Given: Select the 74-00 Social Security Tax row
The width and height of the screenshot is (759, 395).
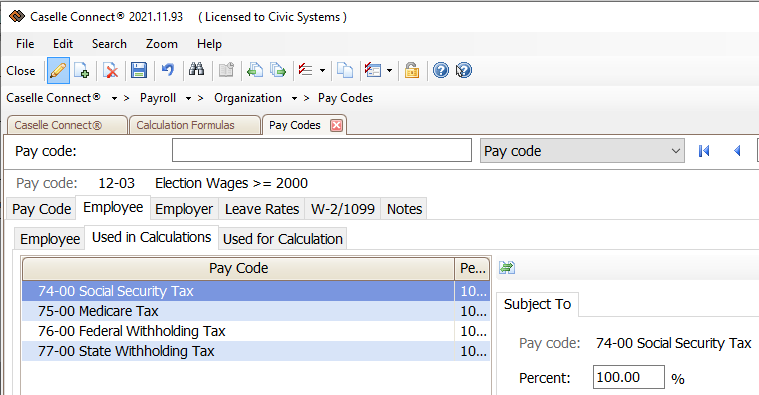Looking at the screenshot, I should coord(256,291).
